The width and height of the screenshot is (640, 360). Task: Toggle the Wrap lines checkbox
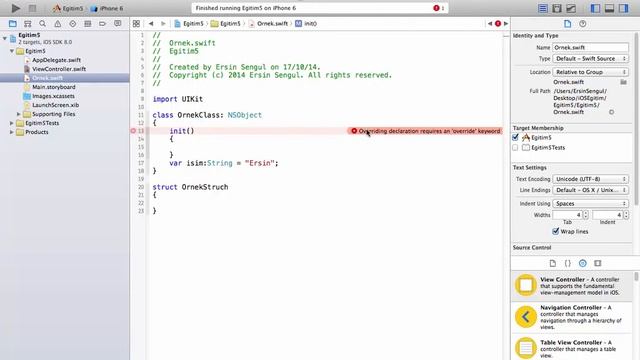coord(556,231)
